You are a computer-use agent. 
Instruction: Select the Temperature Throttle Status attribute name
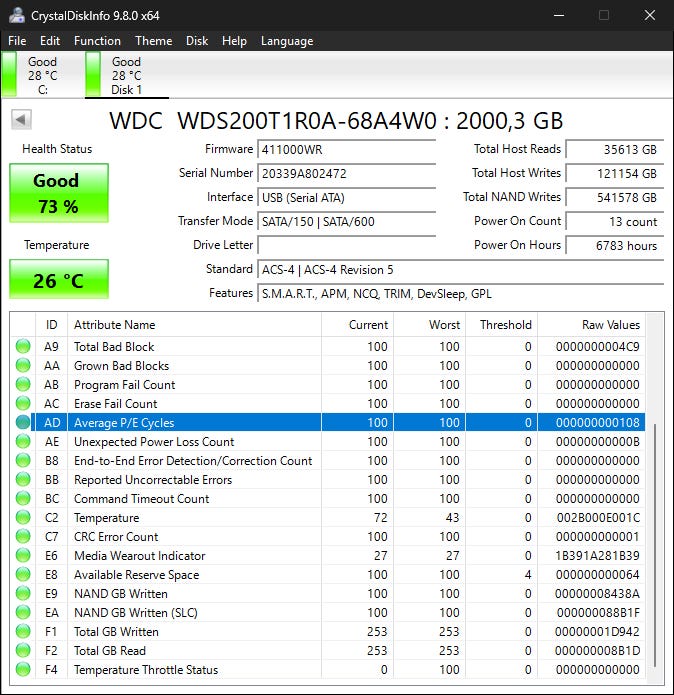[x=146, y=670]
